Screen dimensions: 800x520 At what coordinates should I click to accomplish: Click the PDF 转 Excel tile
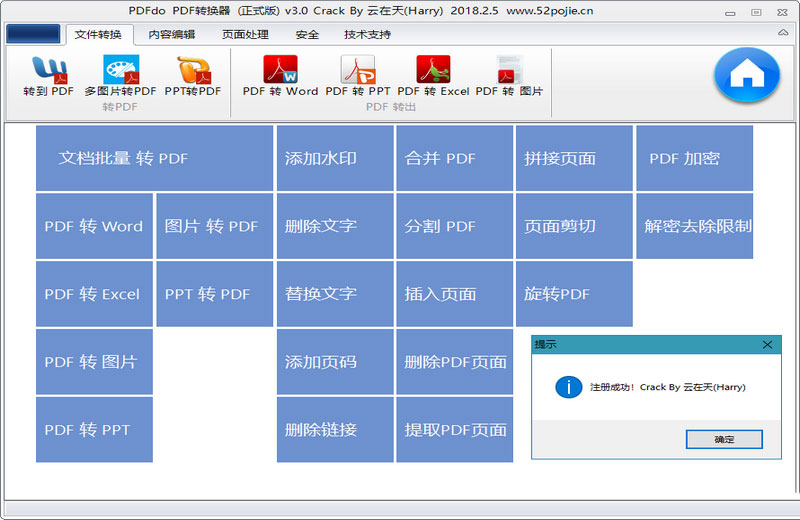pos(94,294)
